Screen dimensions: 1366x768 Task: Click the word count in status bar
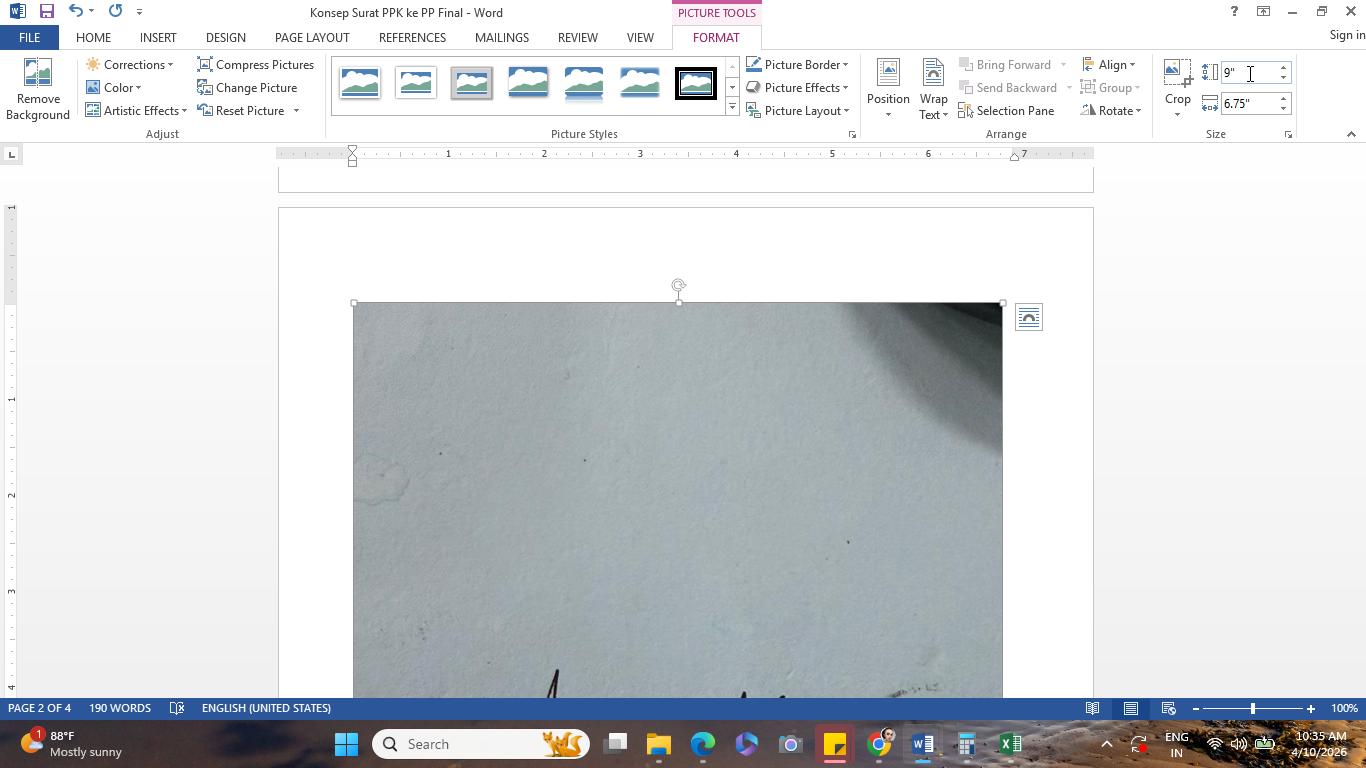coord(120,708)
